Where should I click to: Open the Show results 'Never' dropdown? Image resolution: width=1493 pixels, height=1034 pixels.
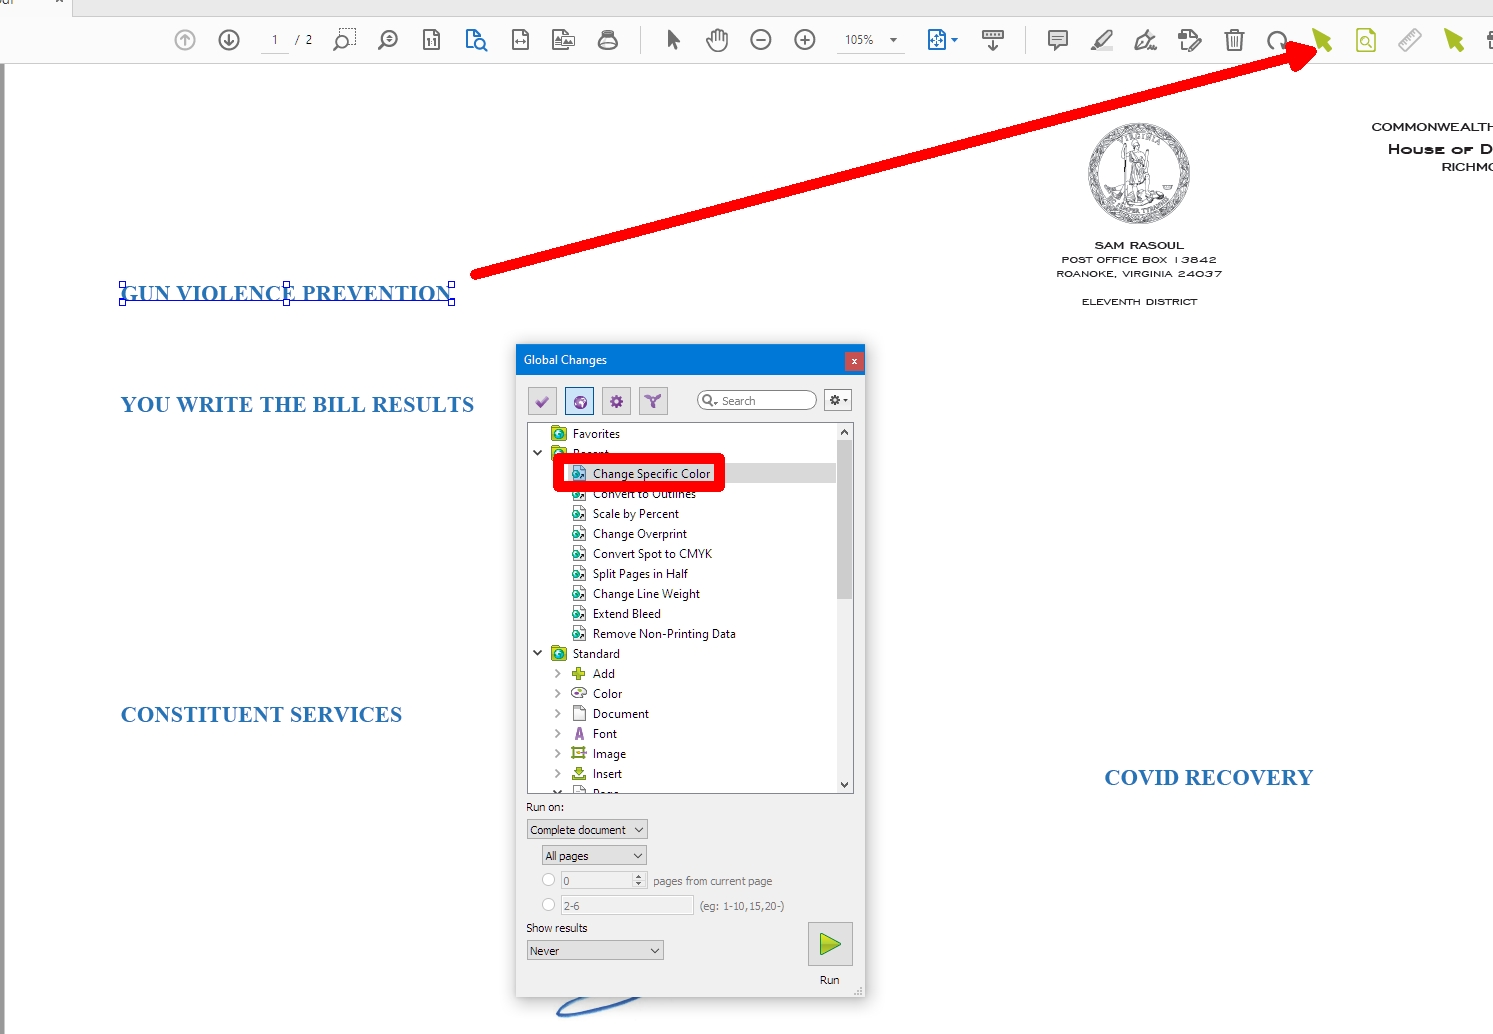click(x=595, y=951)
